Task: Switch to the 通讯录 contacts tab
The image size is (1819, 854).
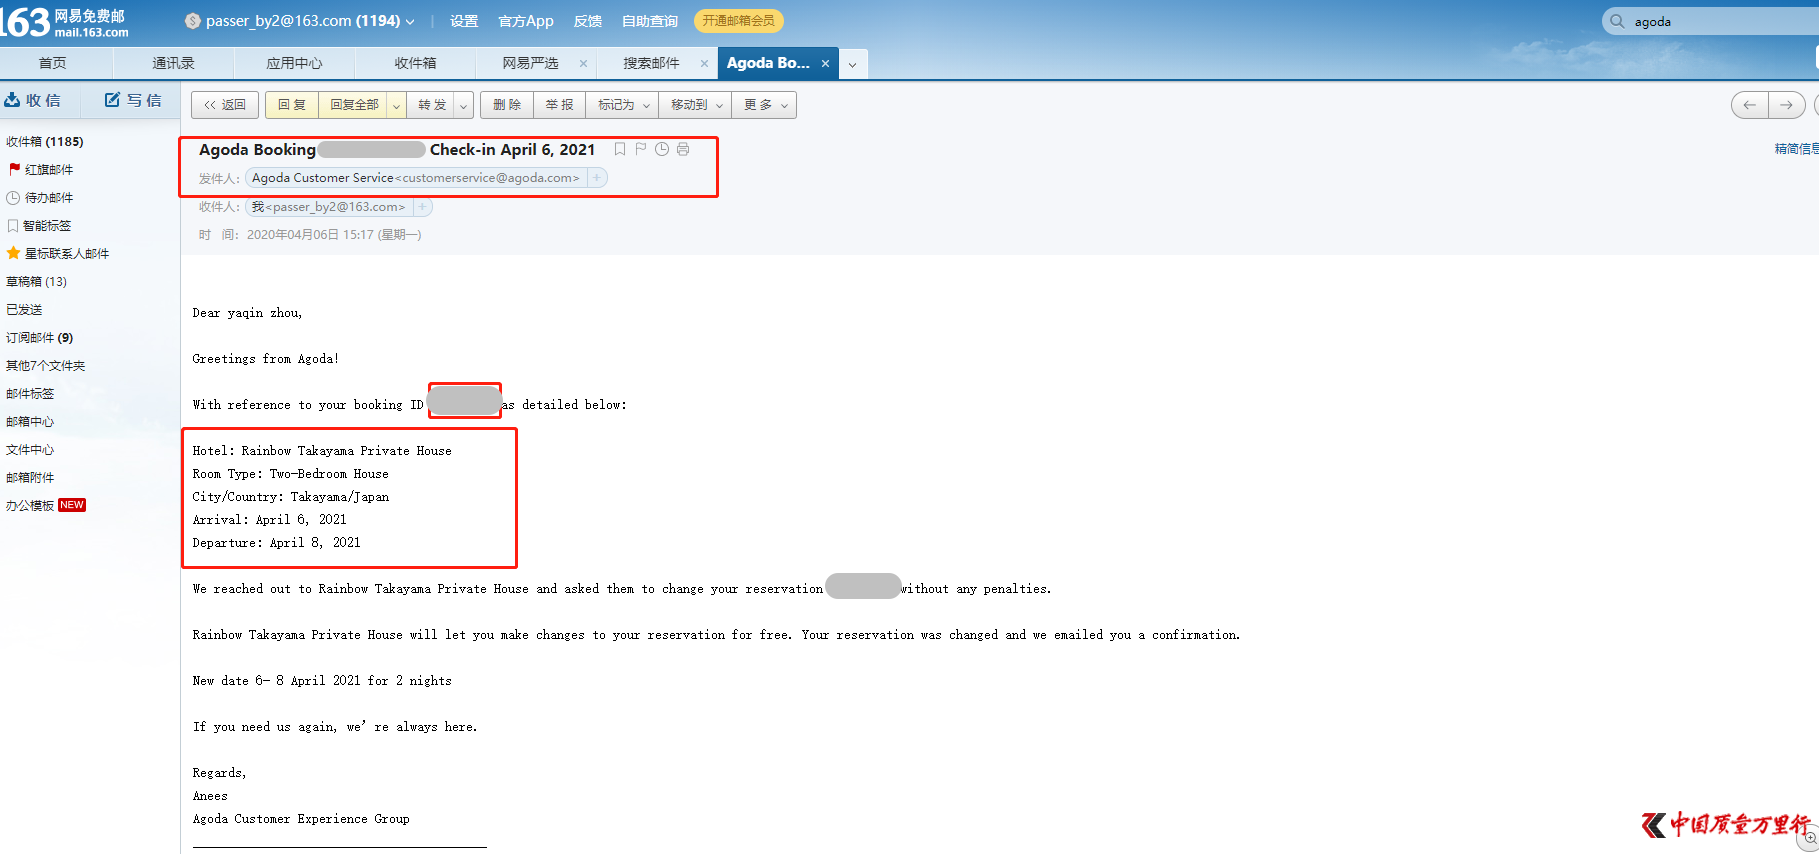Action: coord(173,63)
